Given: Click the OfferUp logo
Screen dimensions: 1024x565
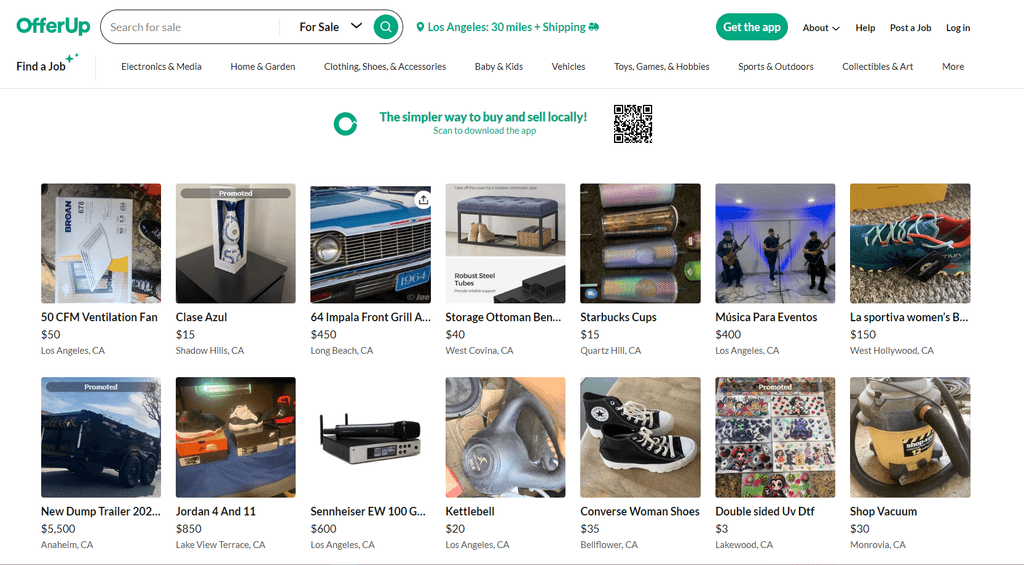Looking at the screenshot, I should click(54, 26).
